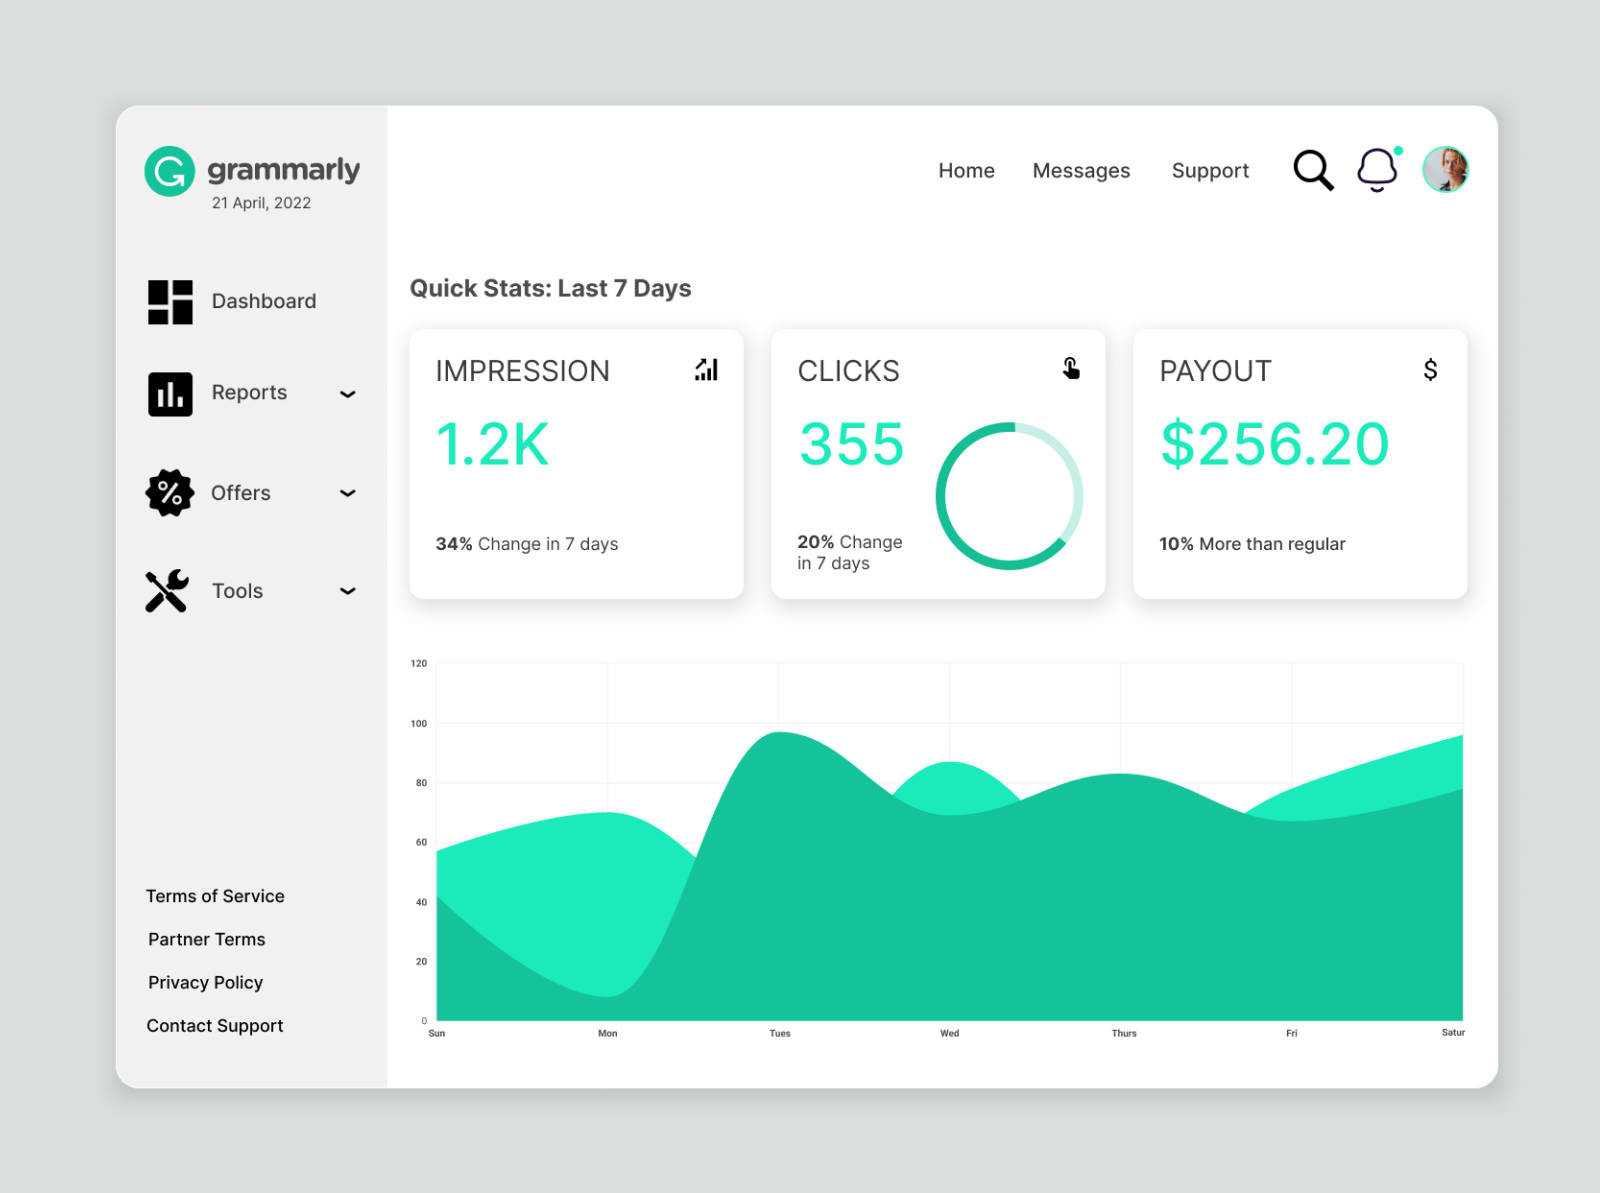This screenshot has width=1600, height=1193.
Task: Open the Messages menu item
Action: [x=1081, y=170]
